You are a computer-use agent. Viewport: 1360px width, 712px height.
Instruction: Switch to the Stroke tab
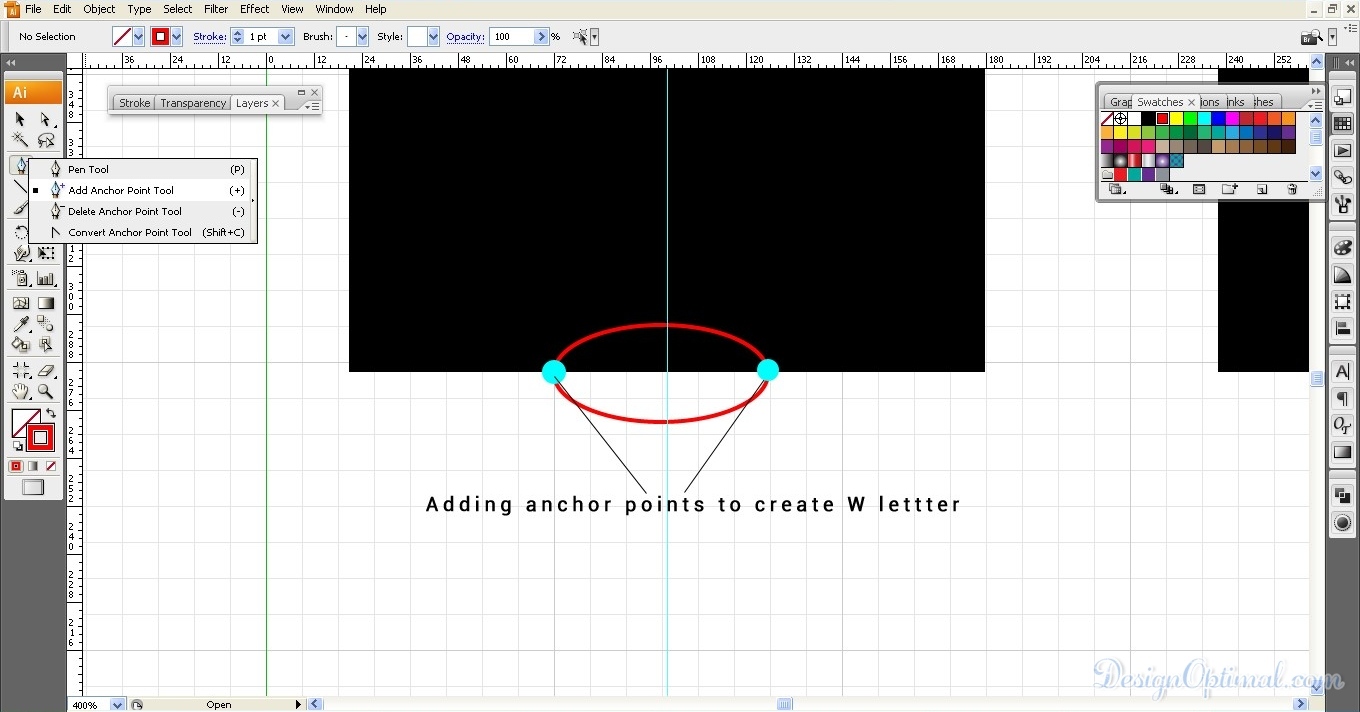tap(135, 103)
